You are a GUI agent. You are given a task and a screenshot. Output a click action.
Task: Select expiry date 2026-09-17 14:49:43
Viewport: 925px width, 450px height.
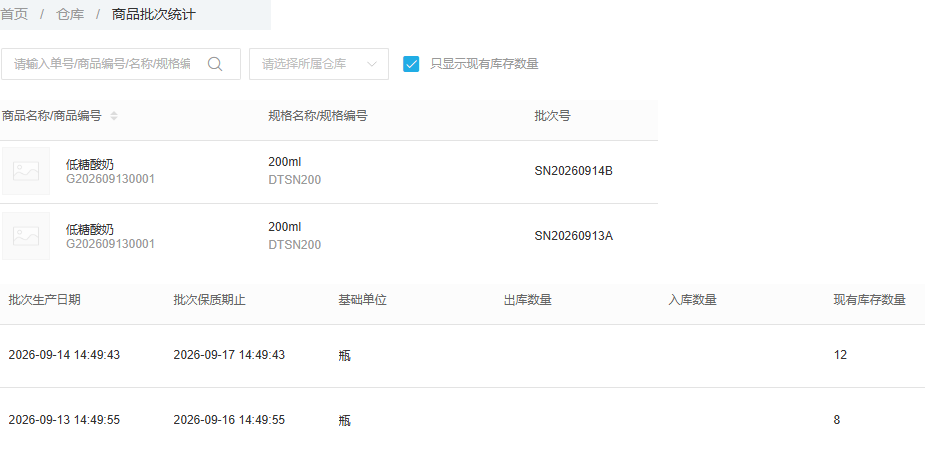229,355
